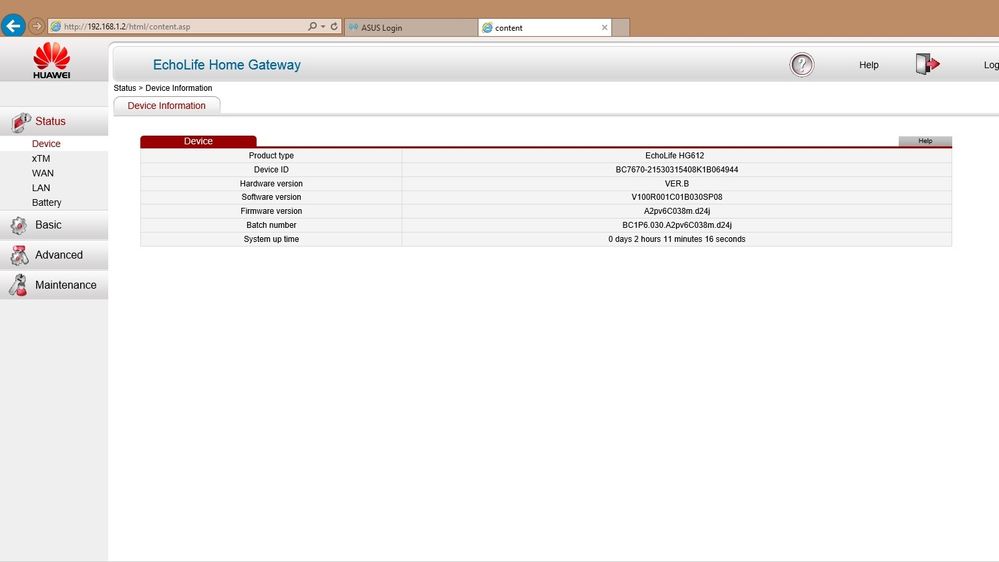
Task: Click the small Help button above table
Action: tap(925, 141)
